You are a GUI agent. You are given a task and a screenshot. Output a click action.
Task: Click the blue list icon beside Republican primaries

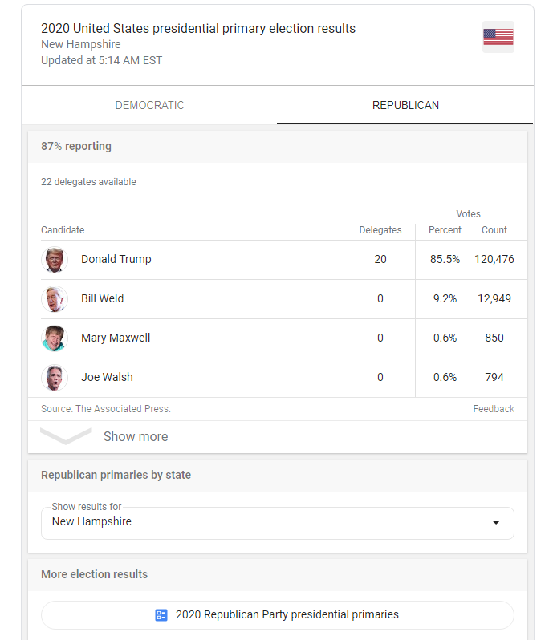pyautogui.click(x=161, y=615)
